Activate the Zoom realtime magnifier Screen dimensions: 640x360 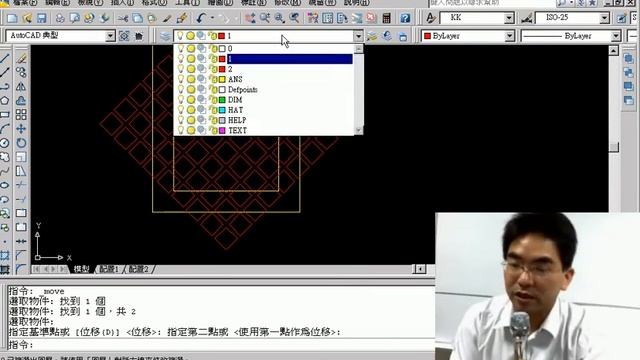(x=265, y=18)
